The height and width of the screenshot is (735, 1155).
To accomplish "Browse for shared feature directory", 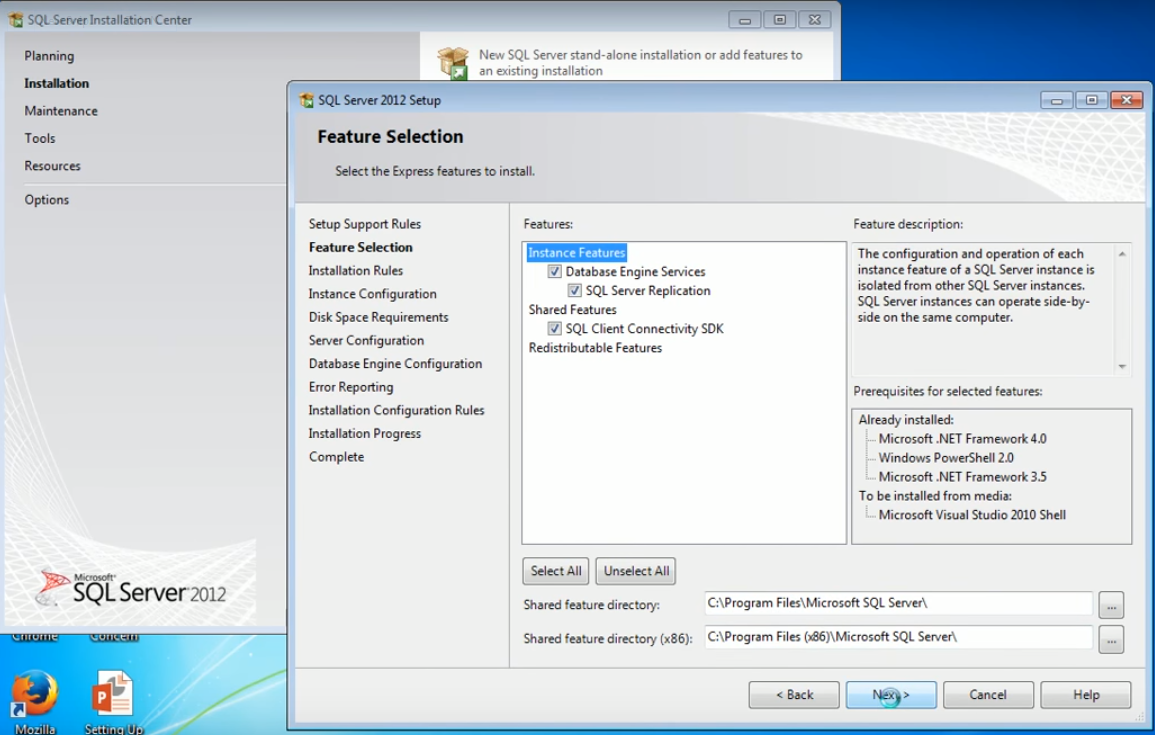I will pyautogui.click(x=1111, y=605).
